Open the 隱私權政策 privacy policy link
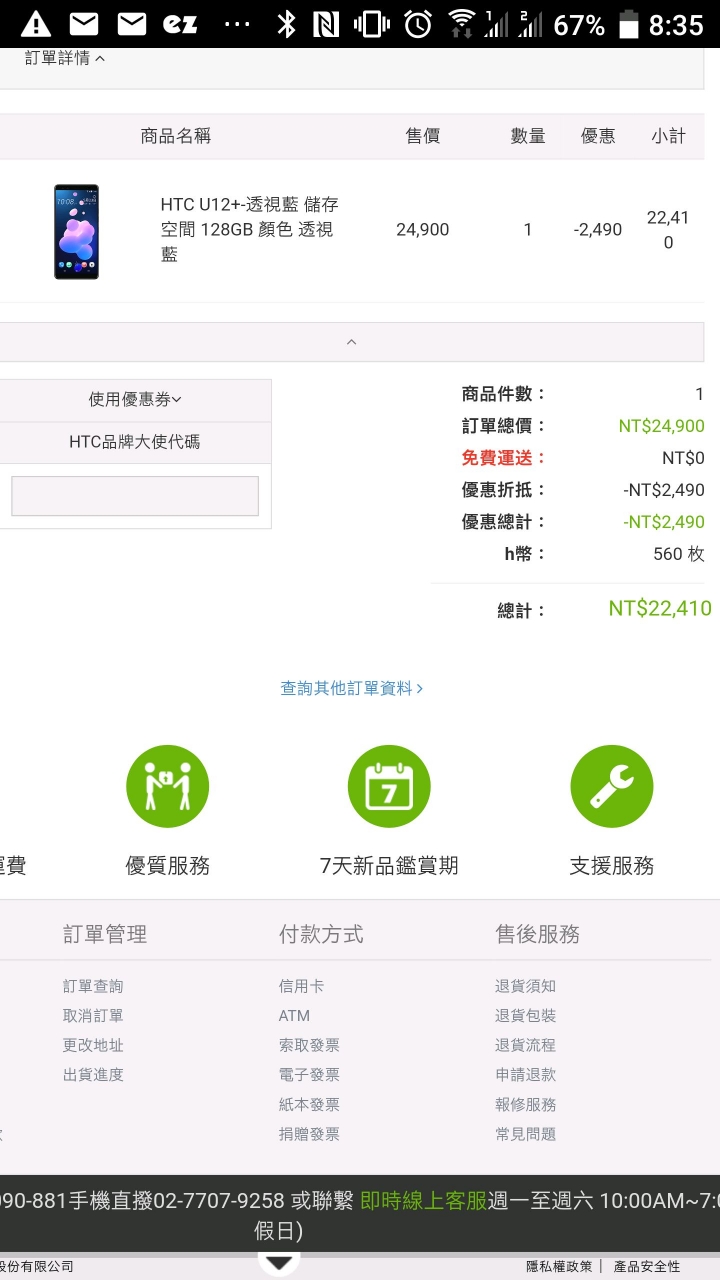The height and width of the screenshot is (1280, 720). (x=559, y=1267)
